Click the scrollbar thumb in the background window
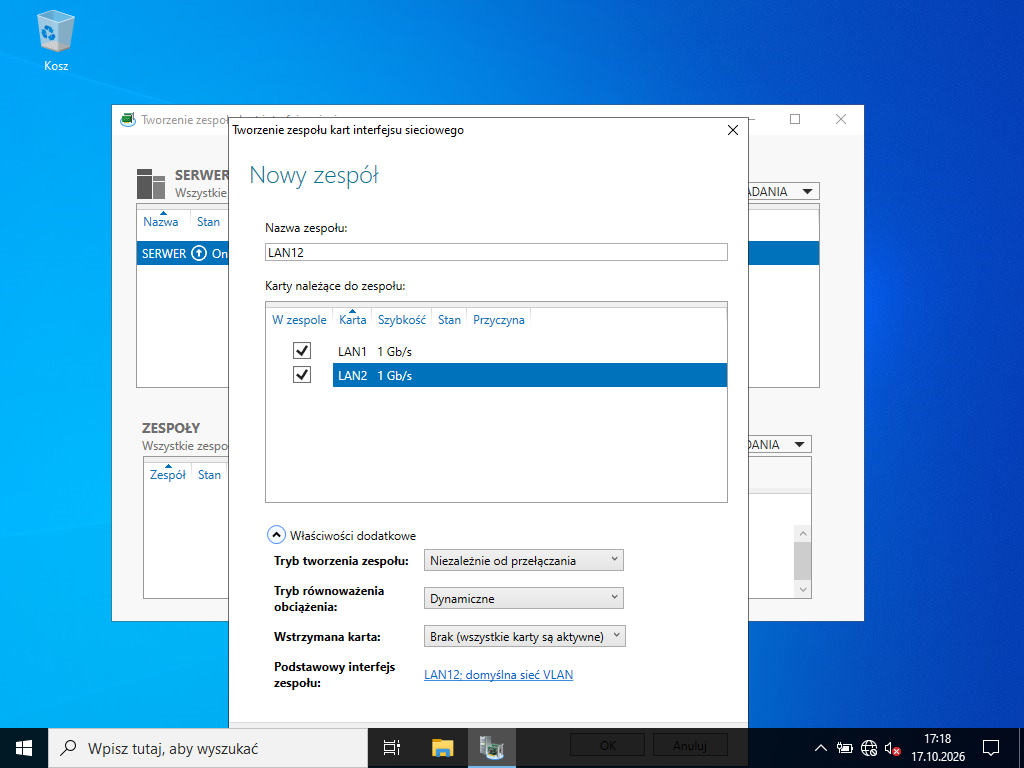Screen dimensions: 1024x768 (803, 560)
